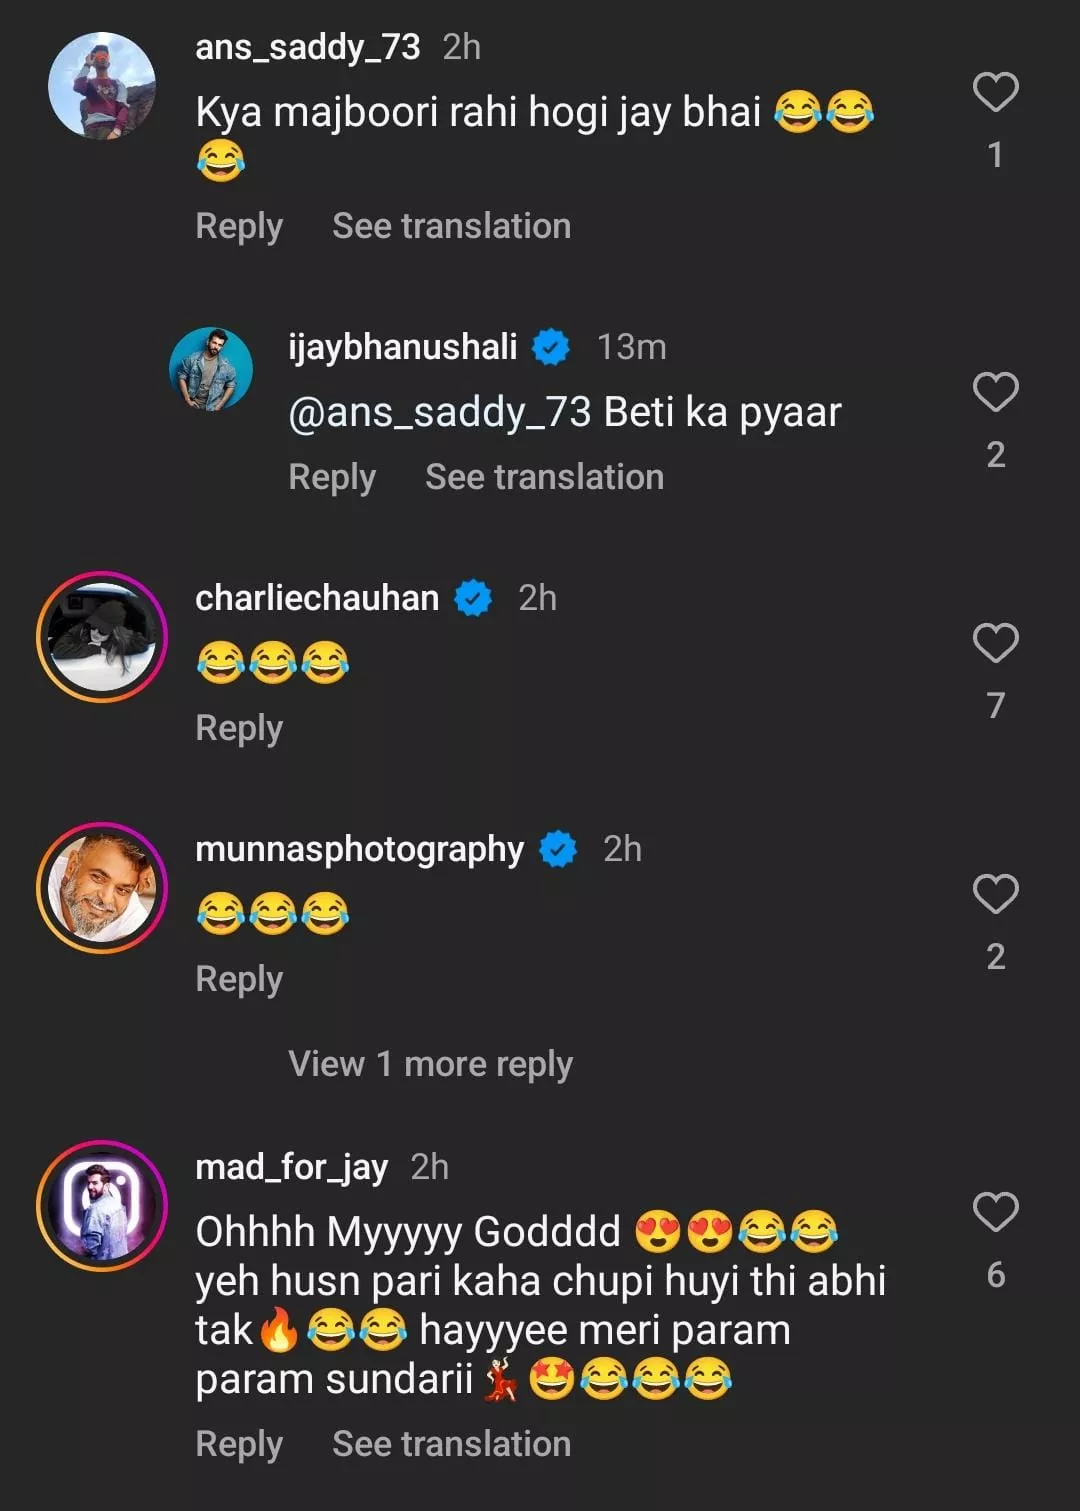
Task: Reply to munnasphotography's comment
Action: (239, 979)
